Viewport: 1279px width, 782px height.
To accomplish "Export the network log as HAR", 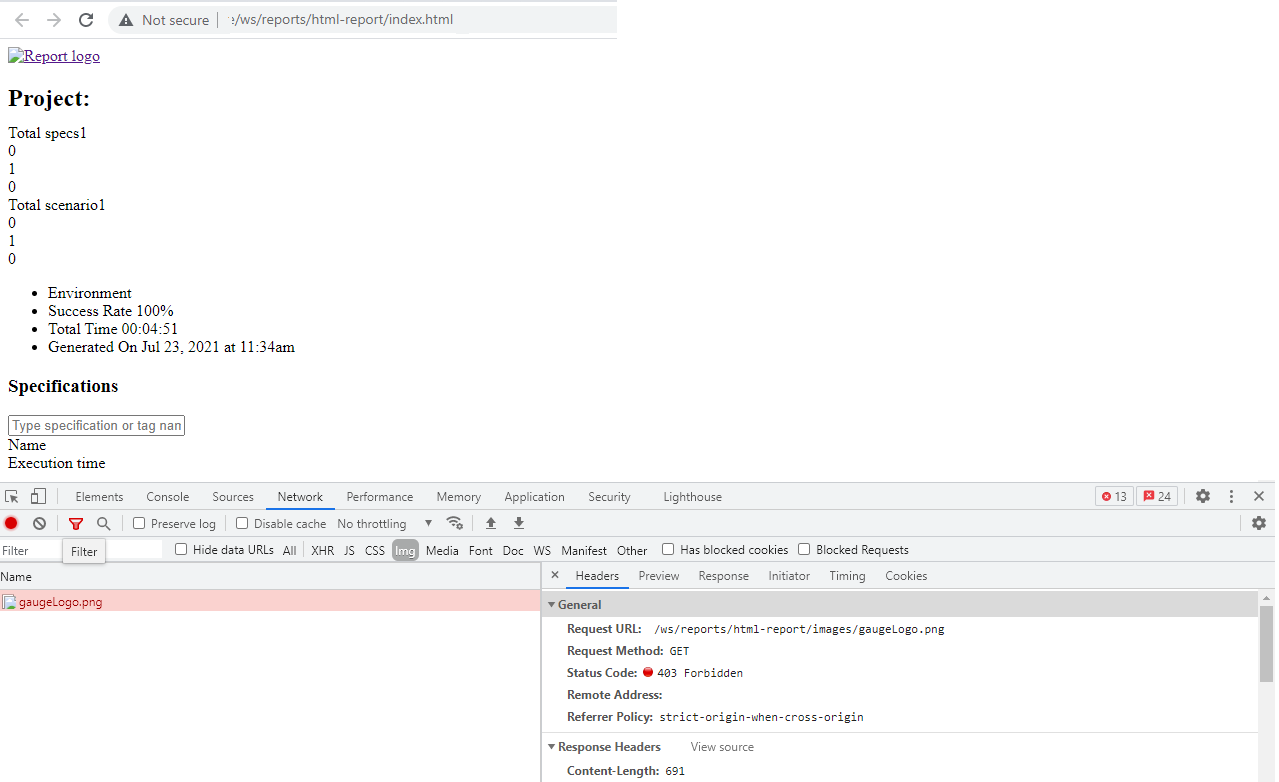I will (518, 523).
